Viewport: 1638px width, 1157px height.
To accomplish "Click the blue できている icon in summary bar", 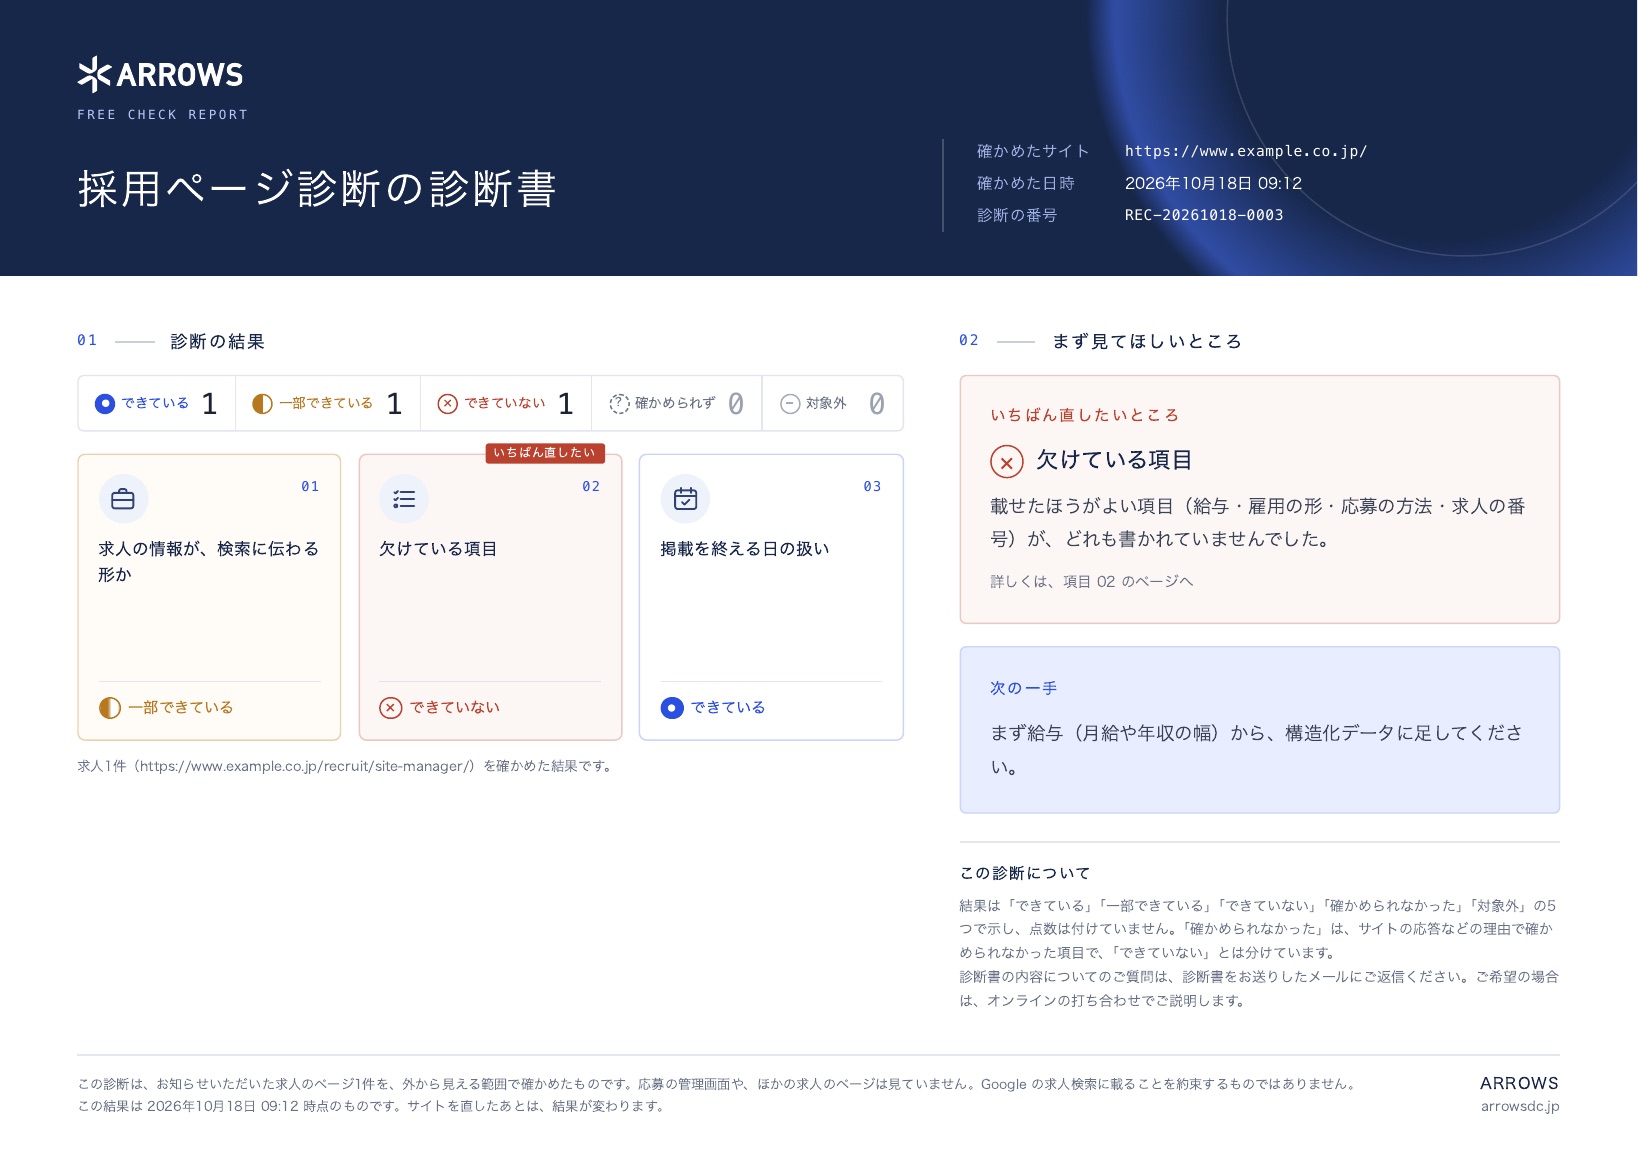I will (105, 404).
